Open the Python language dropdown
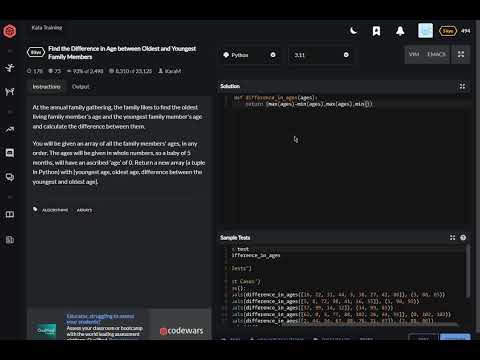 tap(249, 55)
